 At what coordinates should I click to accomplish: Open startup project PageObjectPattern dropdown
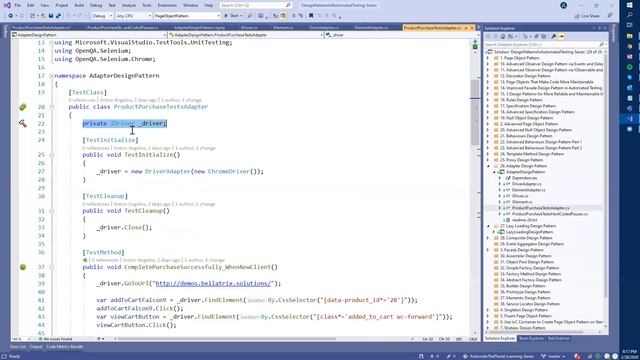(x=187, y=16)
